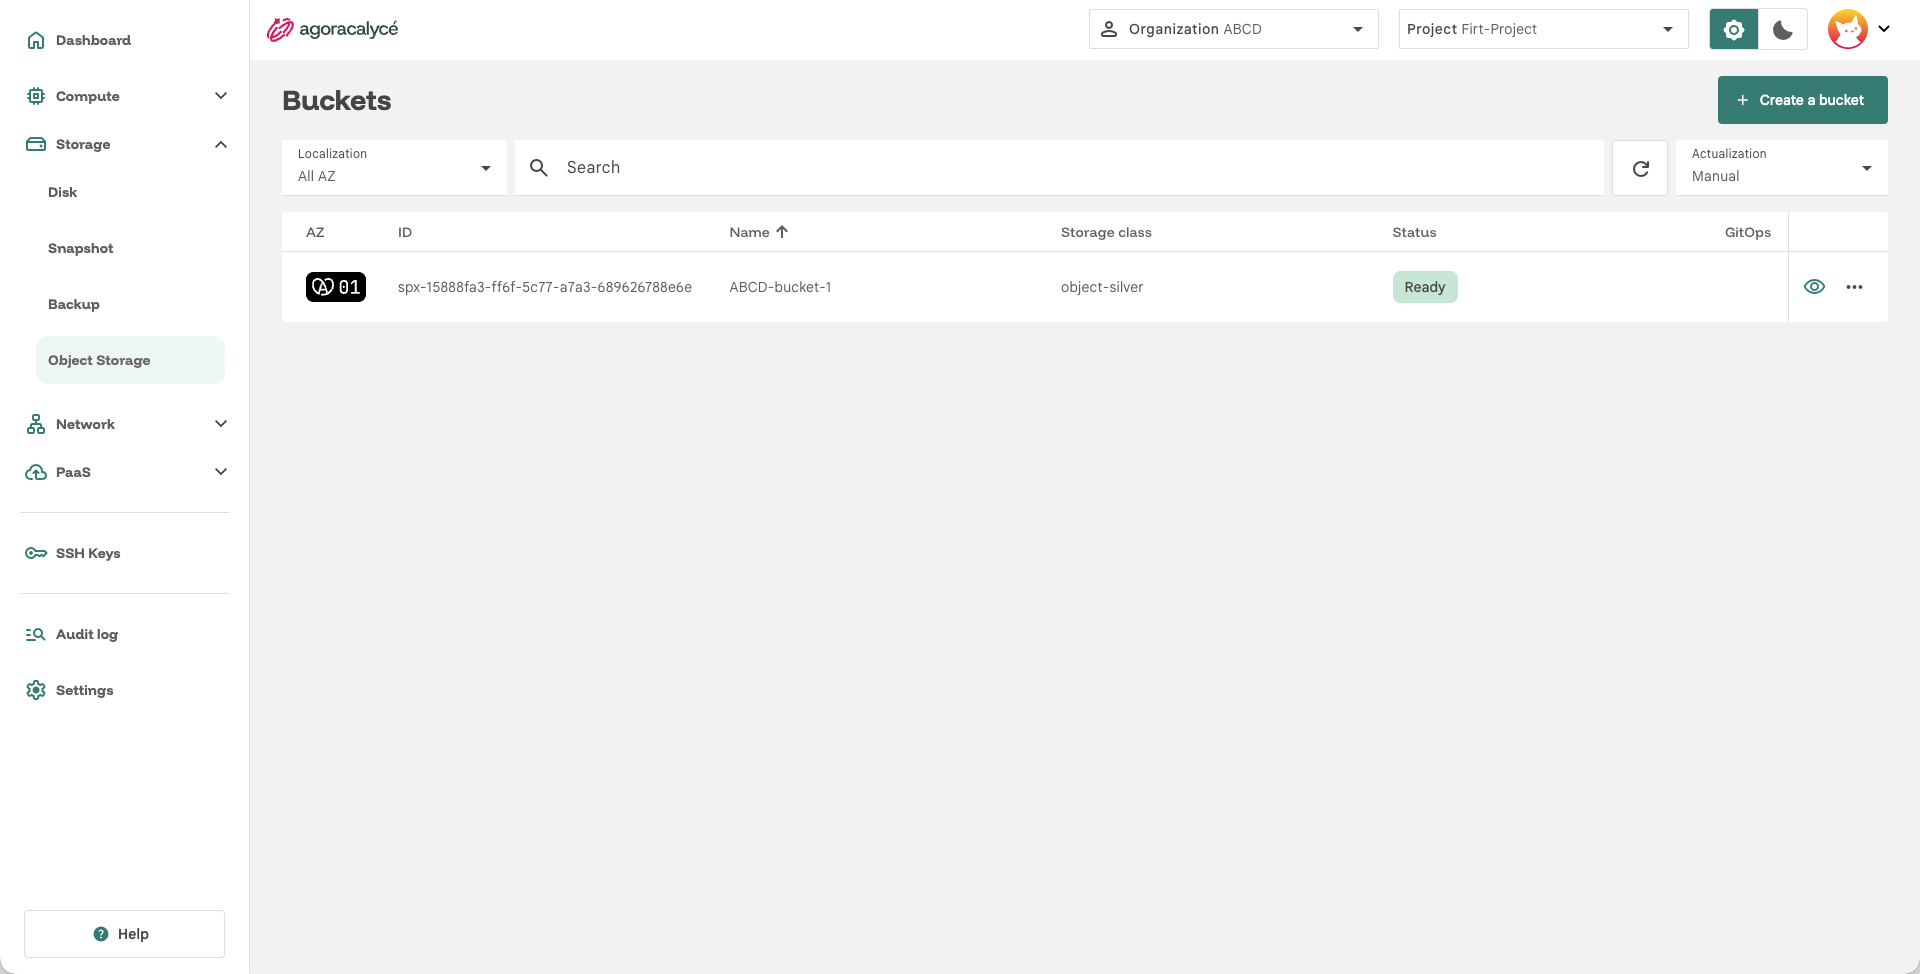Open the three-dots menu for ABCD-bucket-1
This screenshot has height=974, width=1920.
[1854, 287]
